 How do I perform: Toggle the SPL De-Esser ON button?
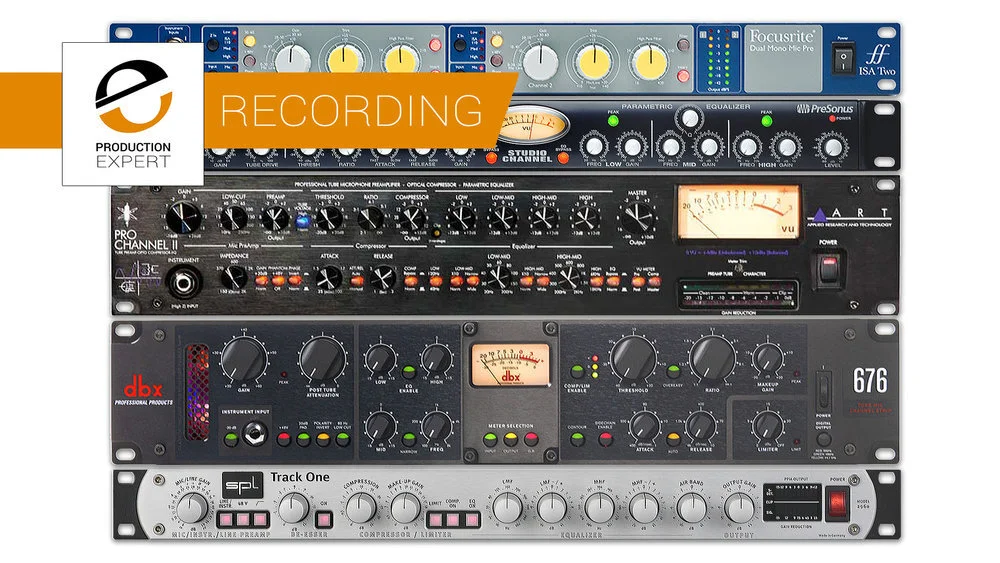pyautogui.click(x=323, y=519)
